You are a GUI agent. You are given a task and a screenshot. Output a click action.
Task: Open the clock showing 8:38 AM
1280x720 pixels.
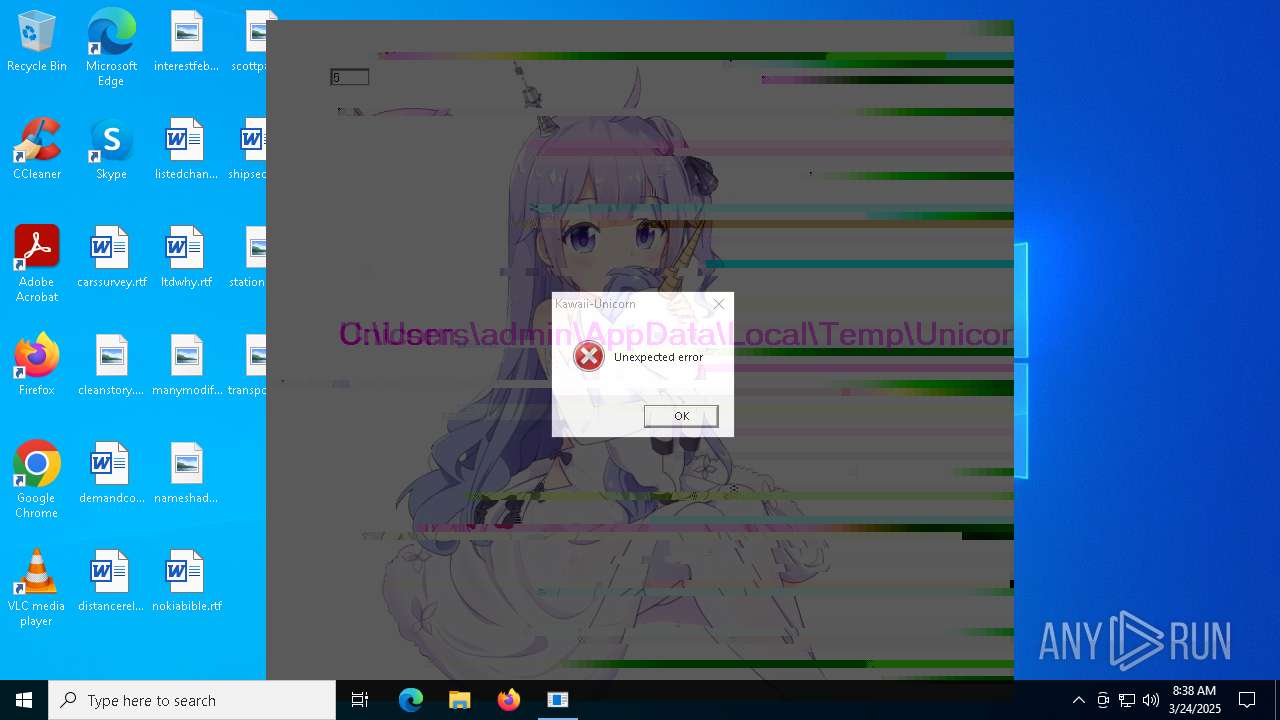(1194, 700)
